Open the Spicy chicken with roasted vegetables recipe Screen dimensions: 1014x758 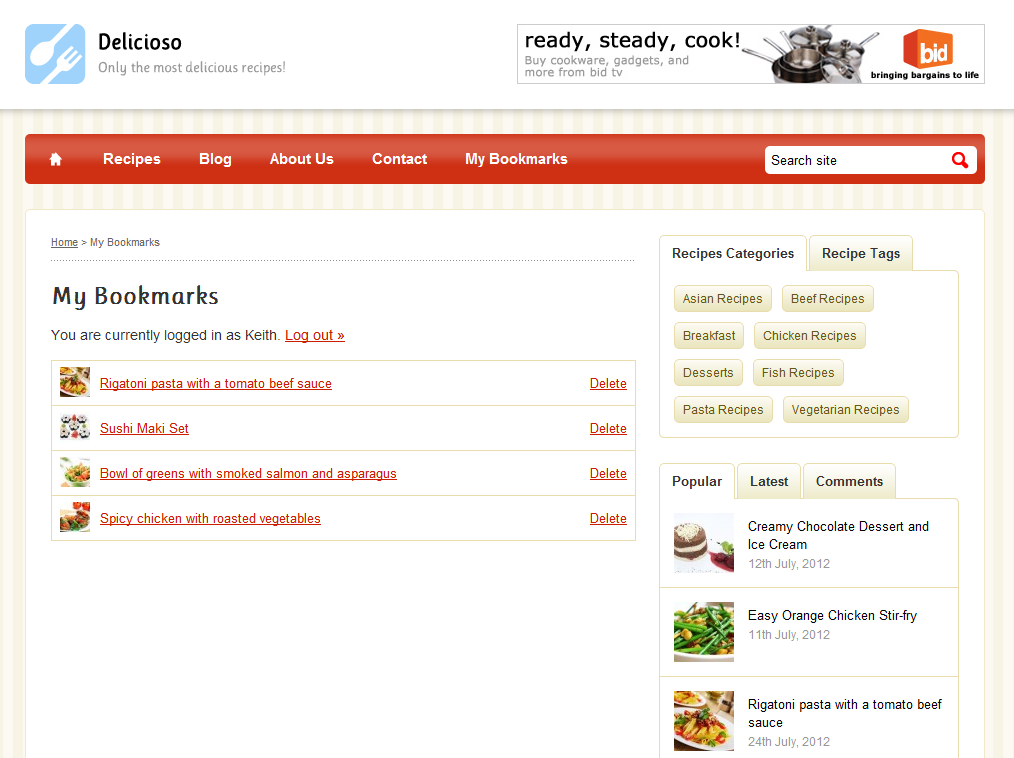pos(210,518)
